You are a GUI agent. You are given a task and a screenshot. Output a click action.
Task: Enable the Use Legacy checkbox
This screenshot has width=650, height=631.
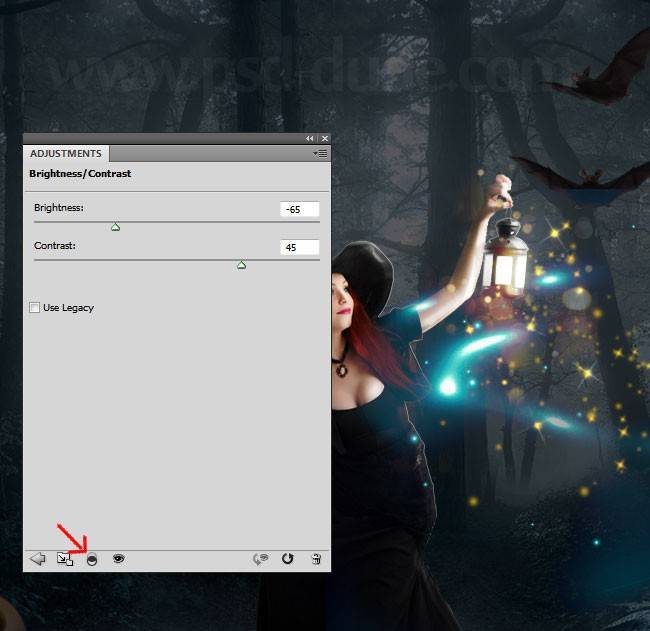point(35,308)
